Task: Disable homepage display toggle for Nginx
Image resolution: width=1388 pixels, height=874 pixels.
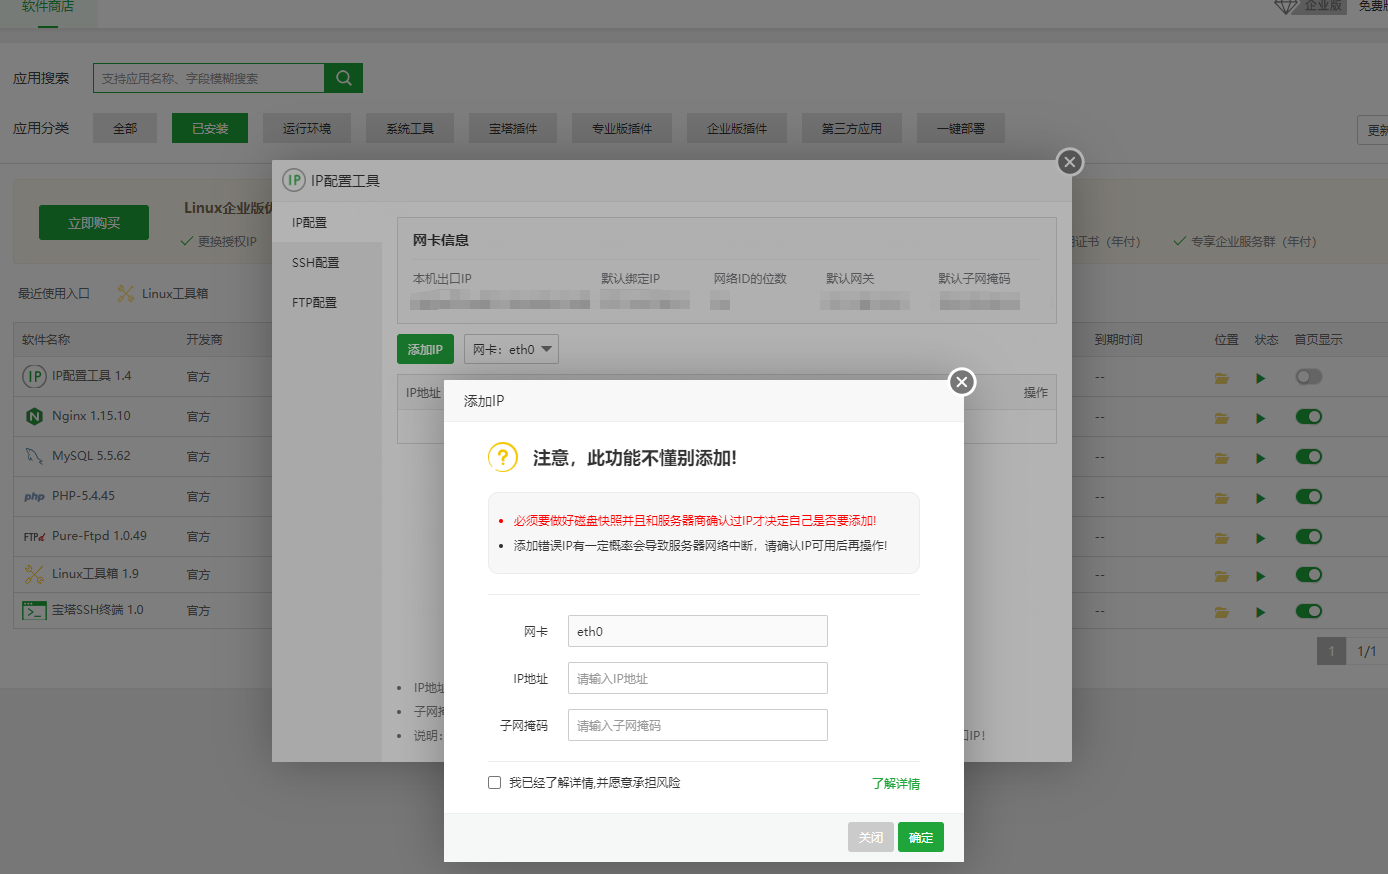Action: coord(1308,417)
